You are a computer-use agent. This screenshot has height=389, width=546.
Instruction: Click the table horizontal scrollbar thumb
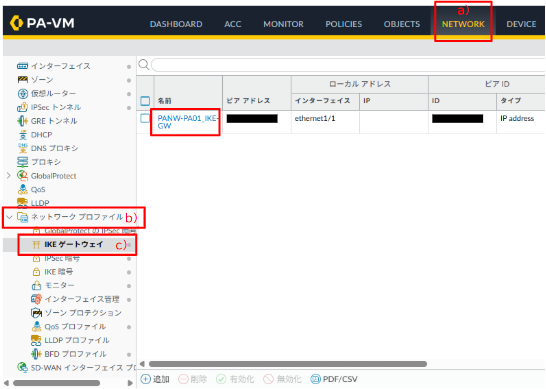[x=288, y=364]
